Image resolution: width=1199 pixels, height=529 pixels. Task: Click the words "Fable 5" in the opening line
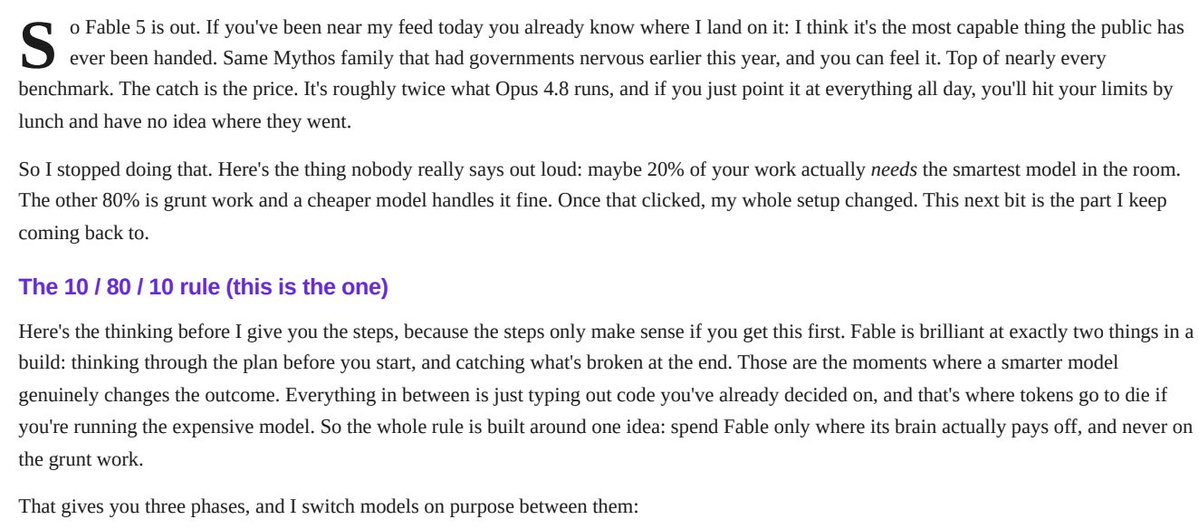[x=110, y=28]
